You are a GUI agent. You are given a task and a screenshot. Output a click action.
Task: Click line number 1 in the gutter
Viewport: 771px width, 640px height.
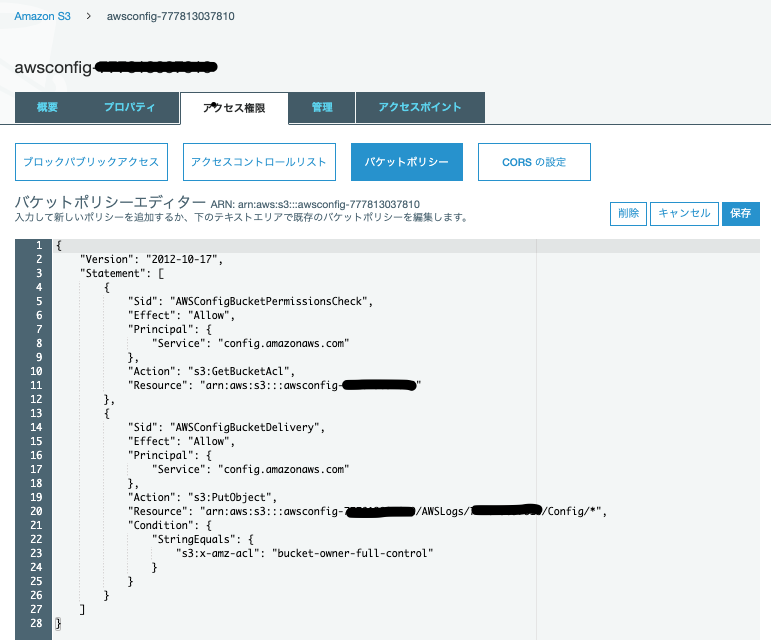39,245
